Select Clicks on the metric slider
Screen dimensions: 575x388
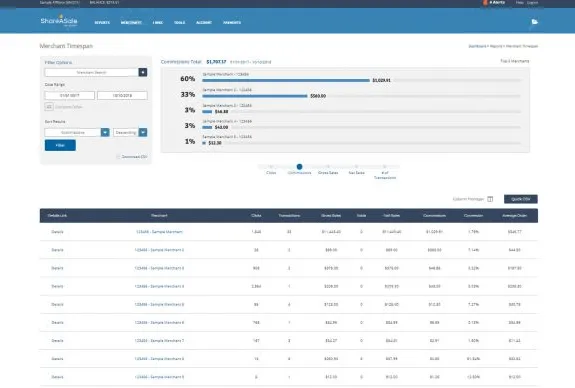tap(271, 167)
